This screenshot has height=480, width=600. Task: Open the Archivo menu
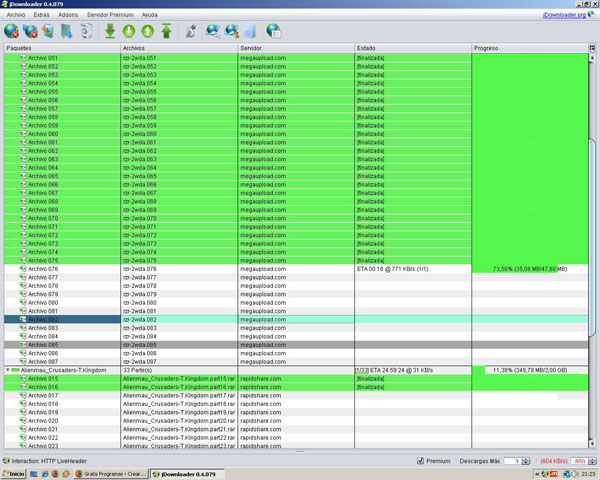click(16, 15)
